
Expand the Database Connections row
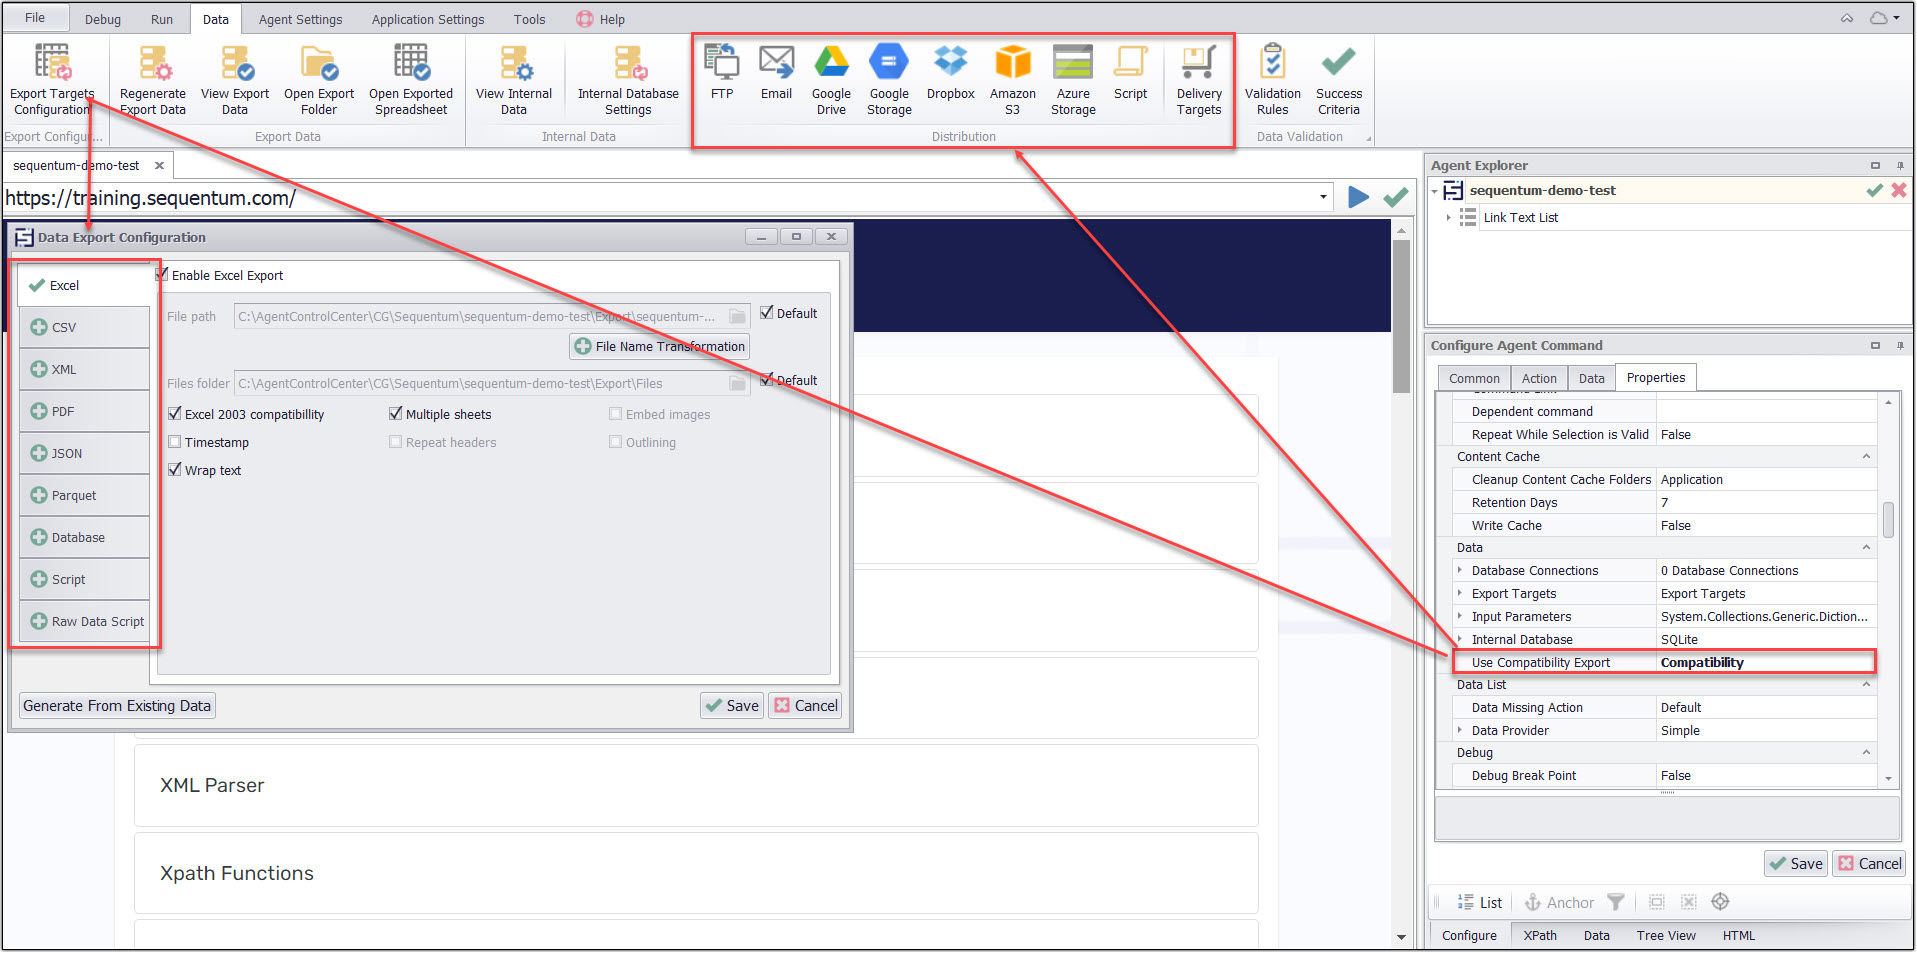1460,570
